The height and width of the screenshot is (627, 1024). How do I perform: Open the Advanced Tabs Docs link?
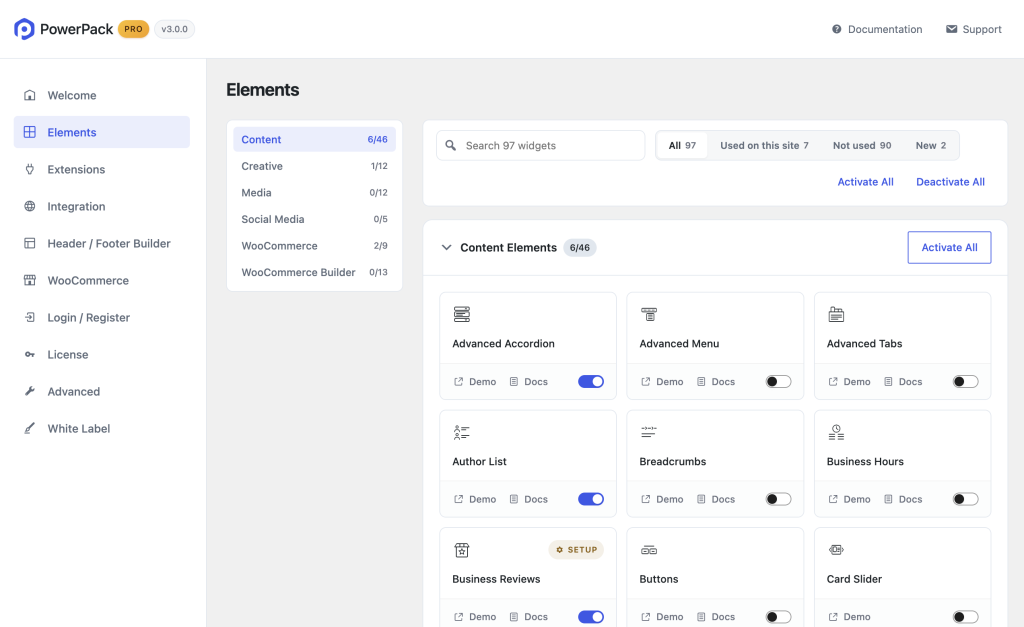click(x=903, y=381)
